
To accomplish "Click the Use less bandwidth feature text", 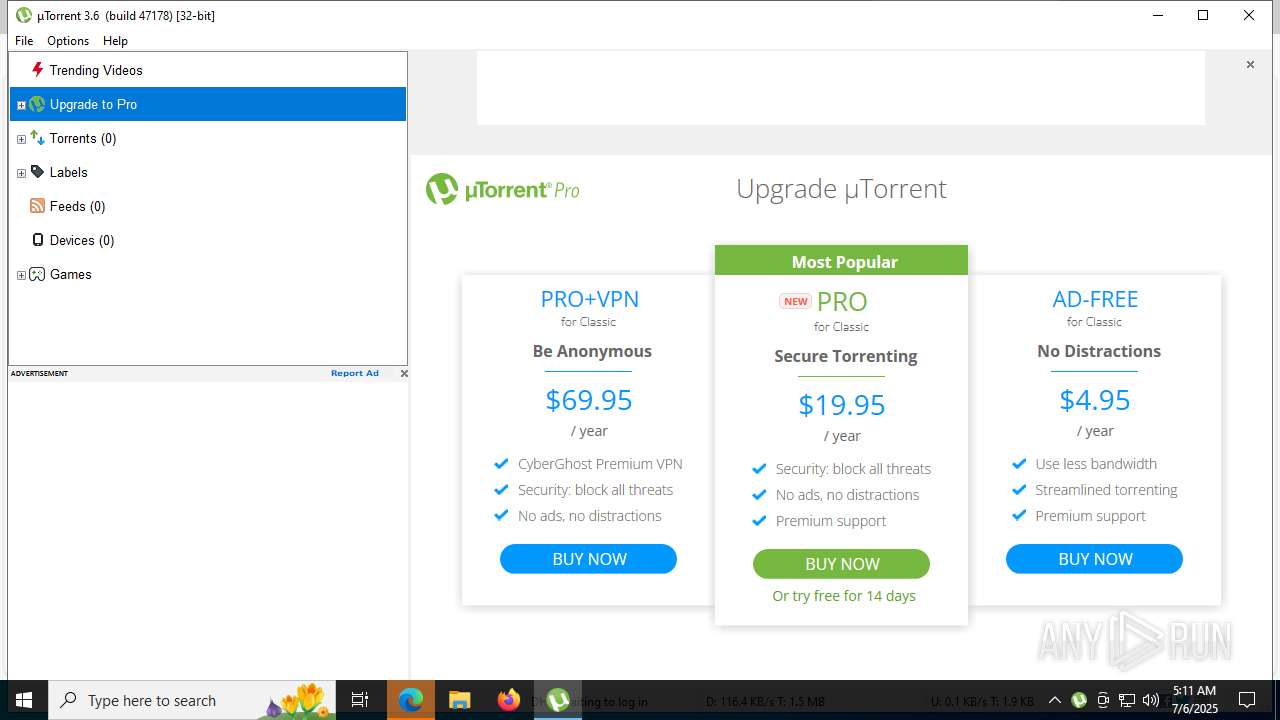I will point(1096,464).
